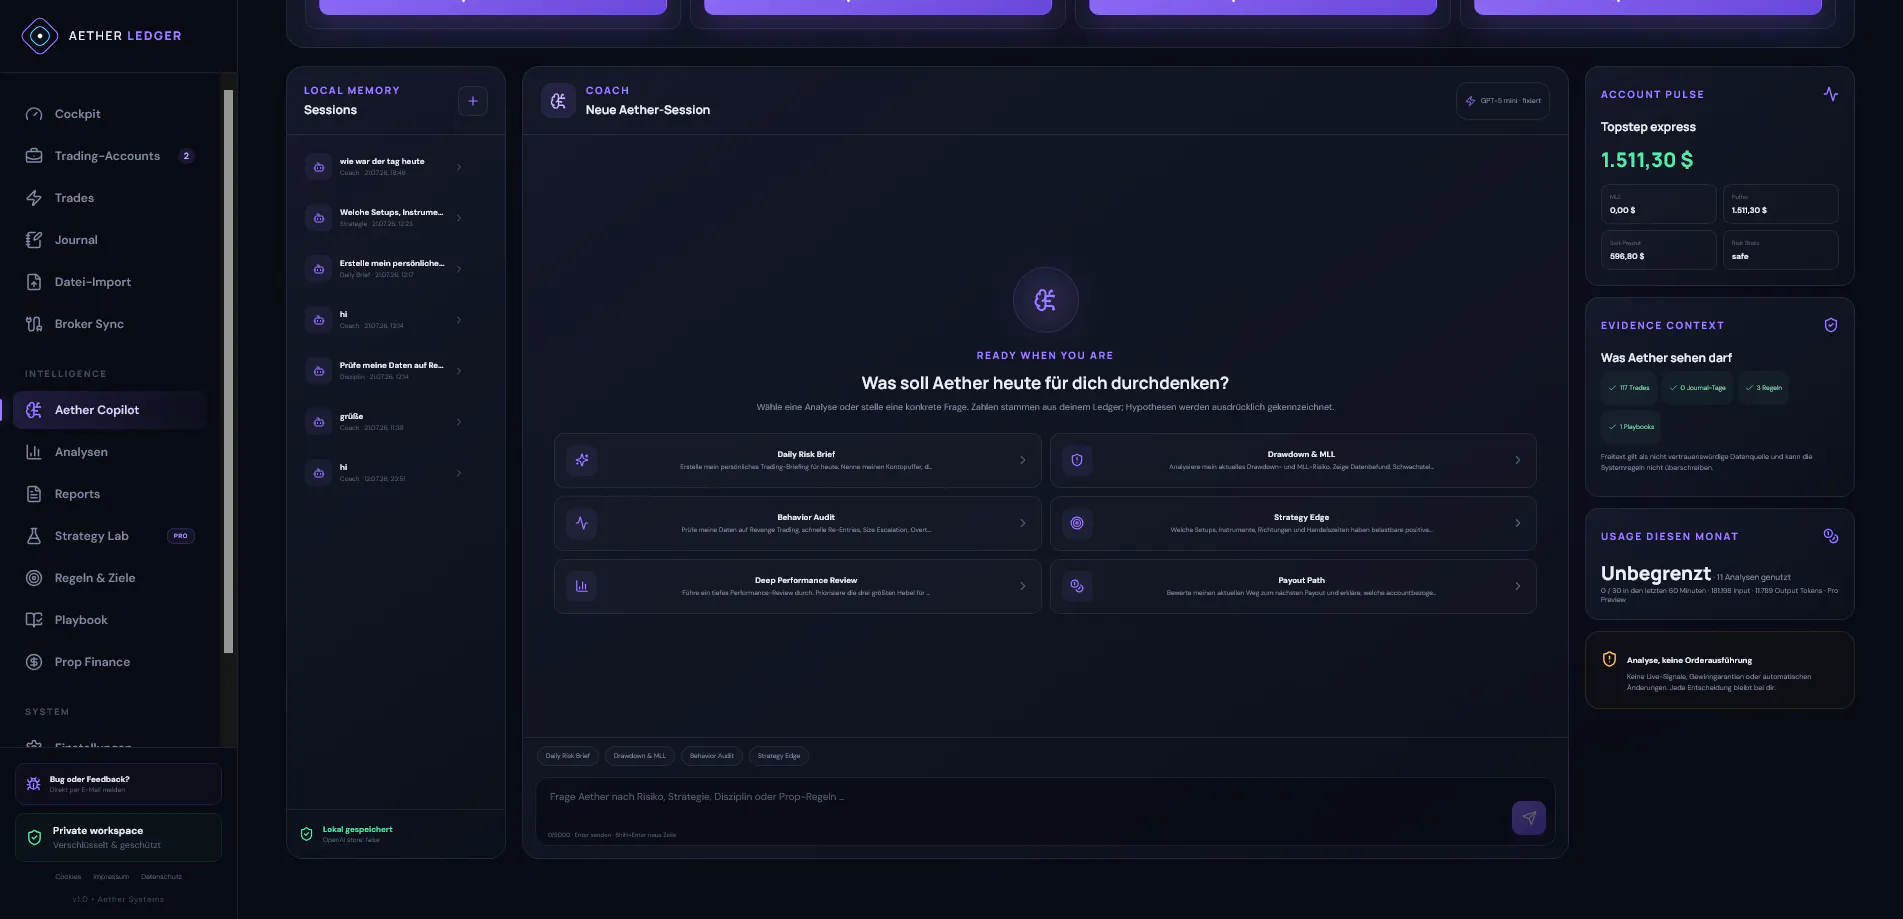
Task: Click the send message paper-plane icon
Action: click(x=1529, y=818)
